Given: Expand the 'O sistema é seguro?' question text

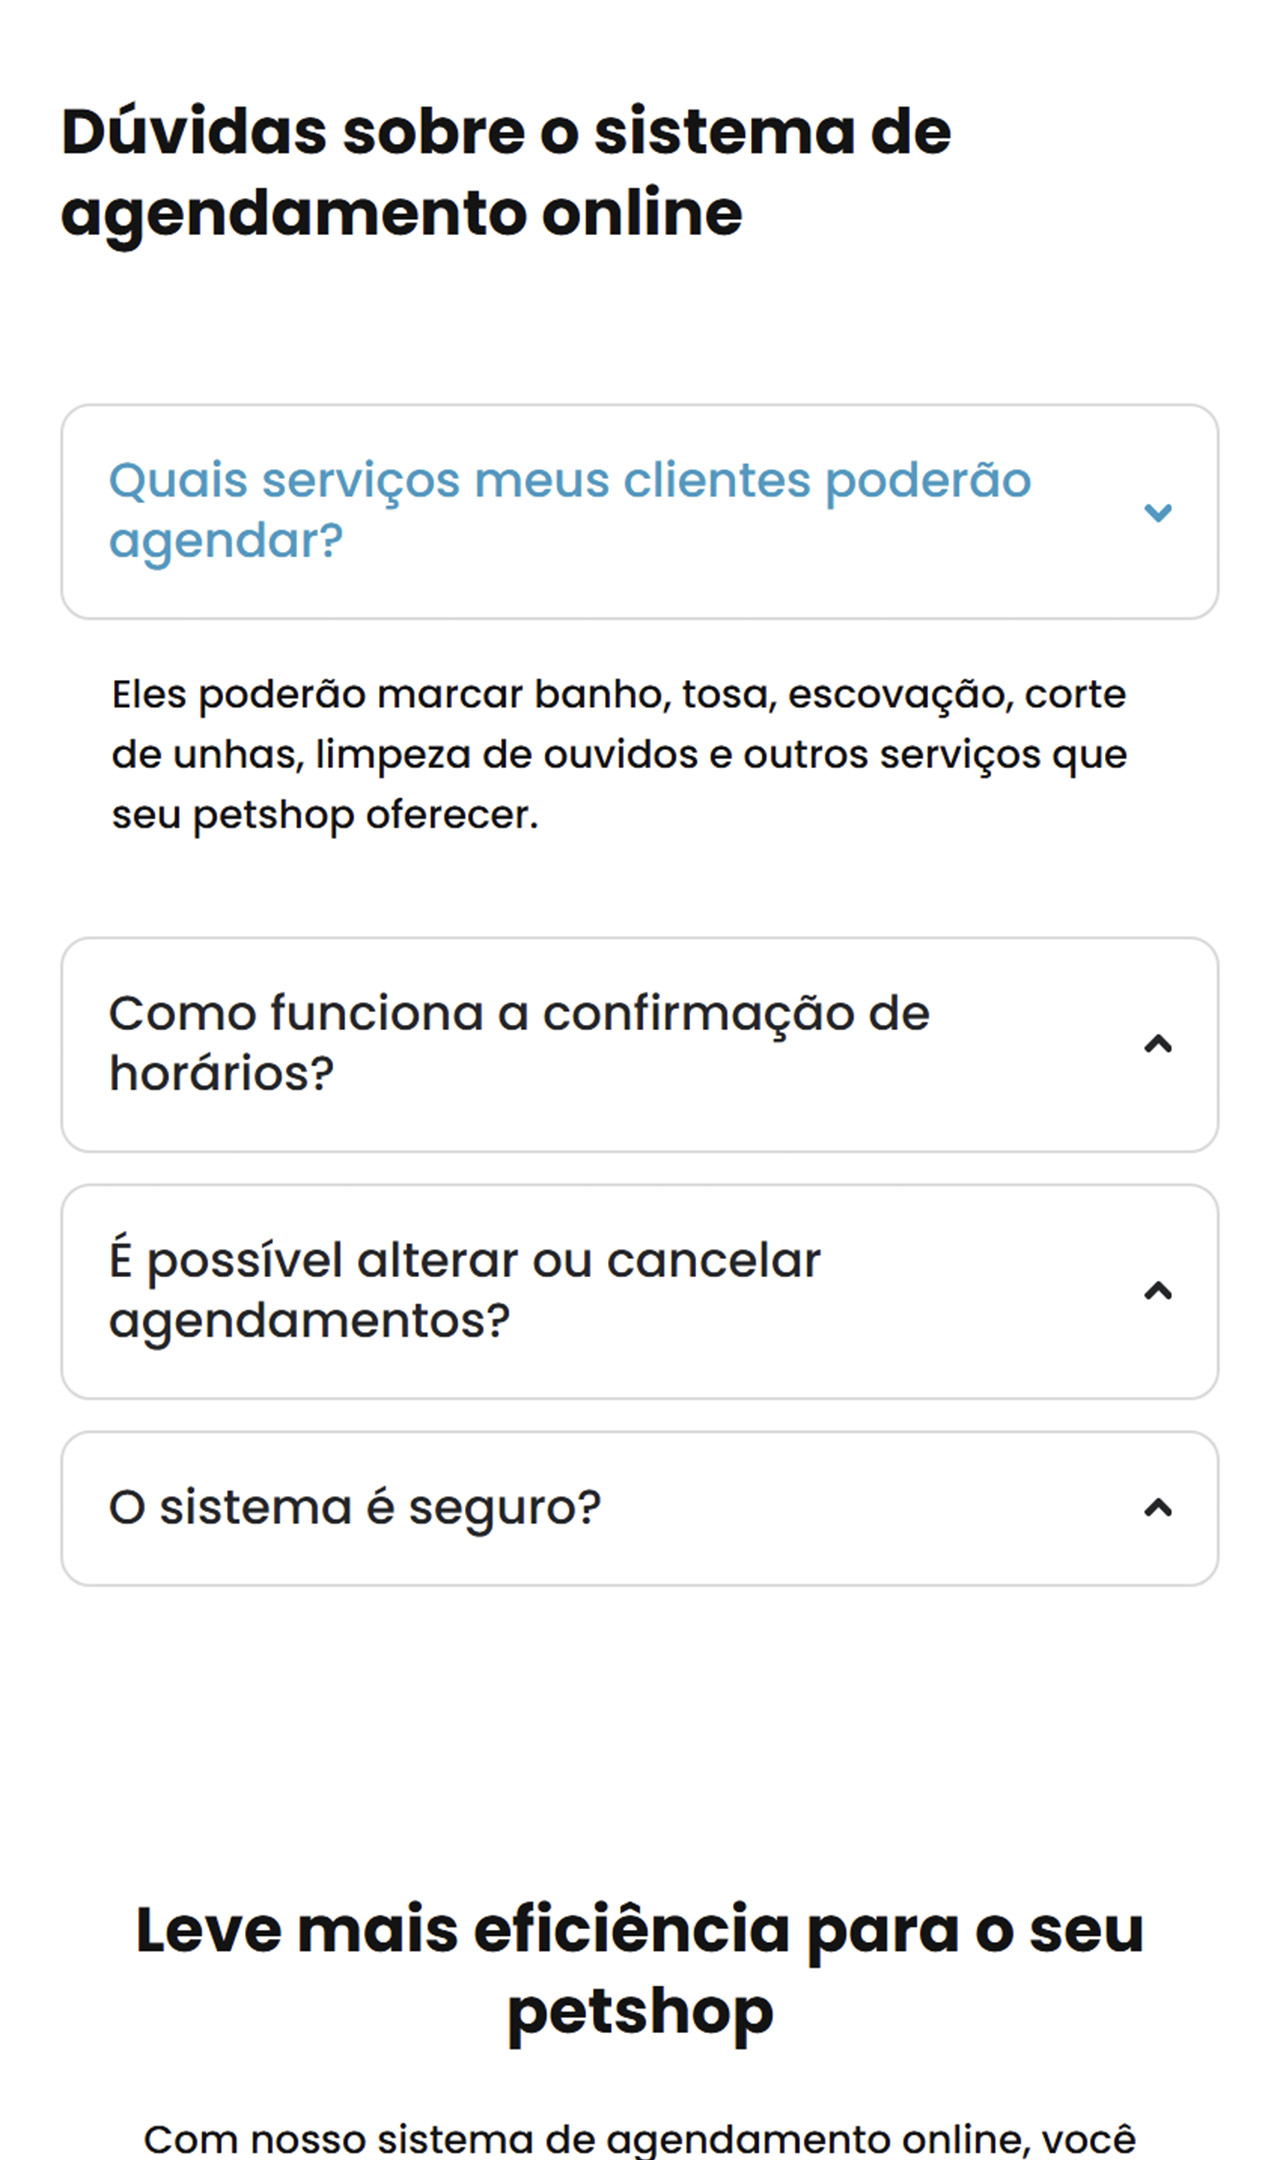Looking at the screenshot, I should point(355,1508).
